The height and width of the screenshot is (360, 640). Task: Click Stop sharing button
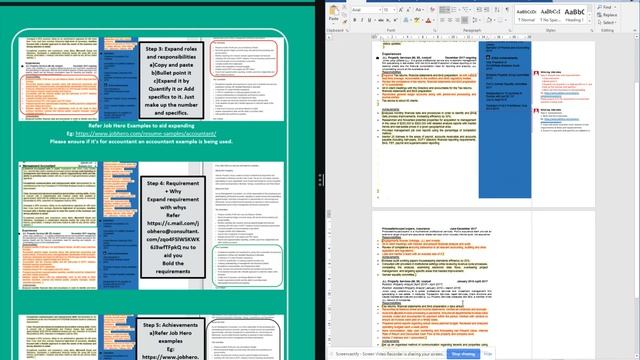463,354
